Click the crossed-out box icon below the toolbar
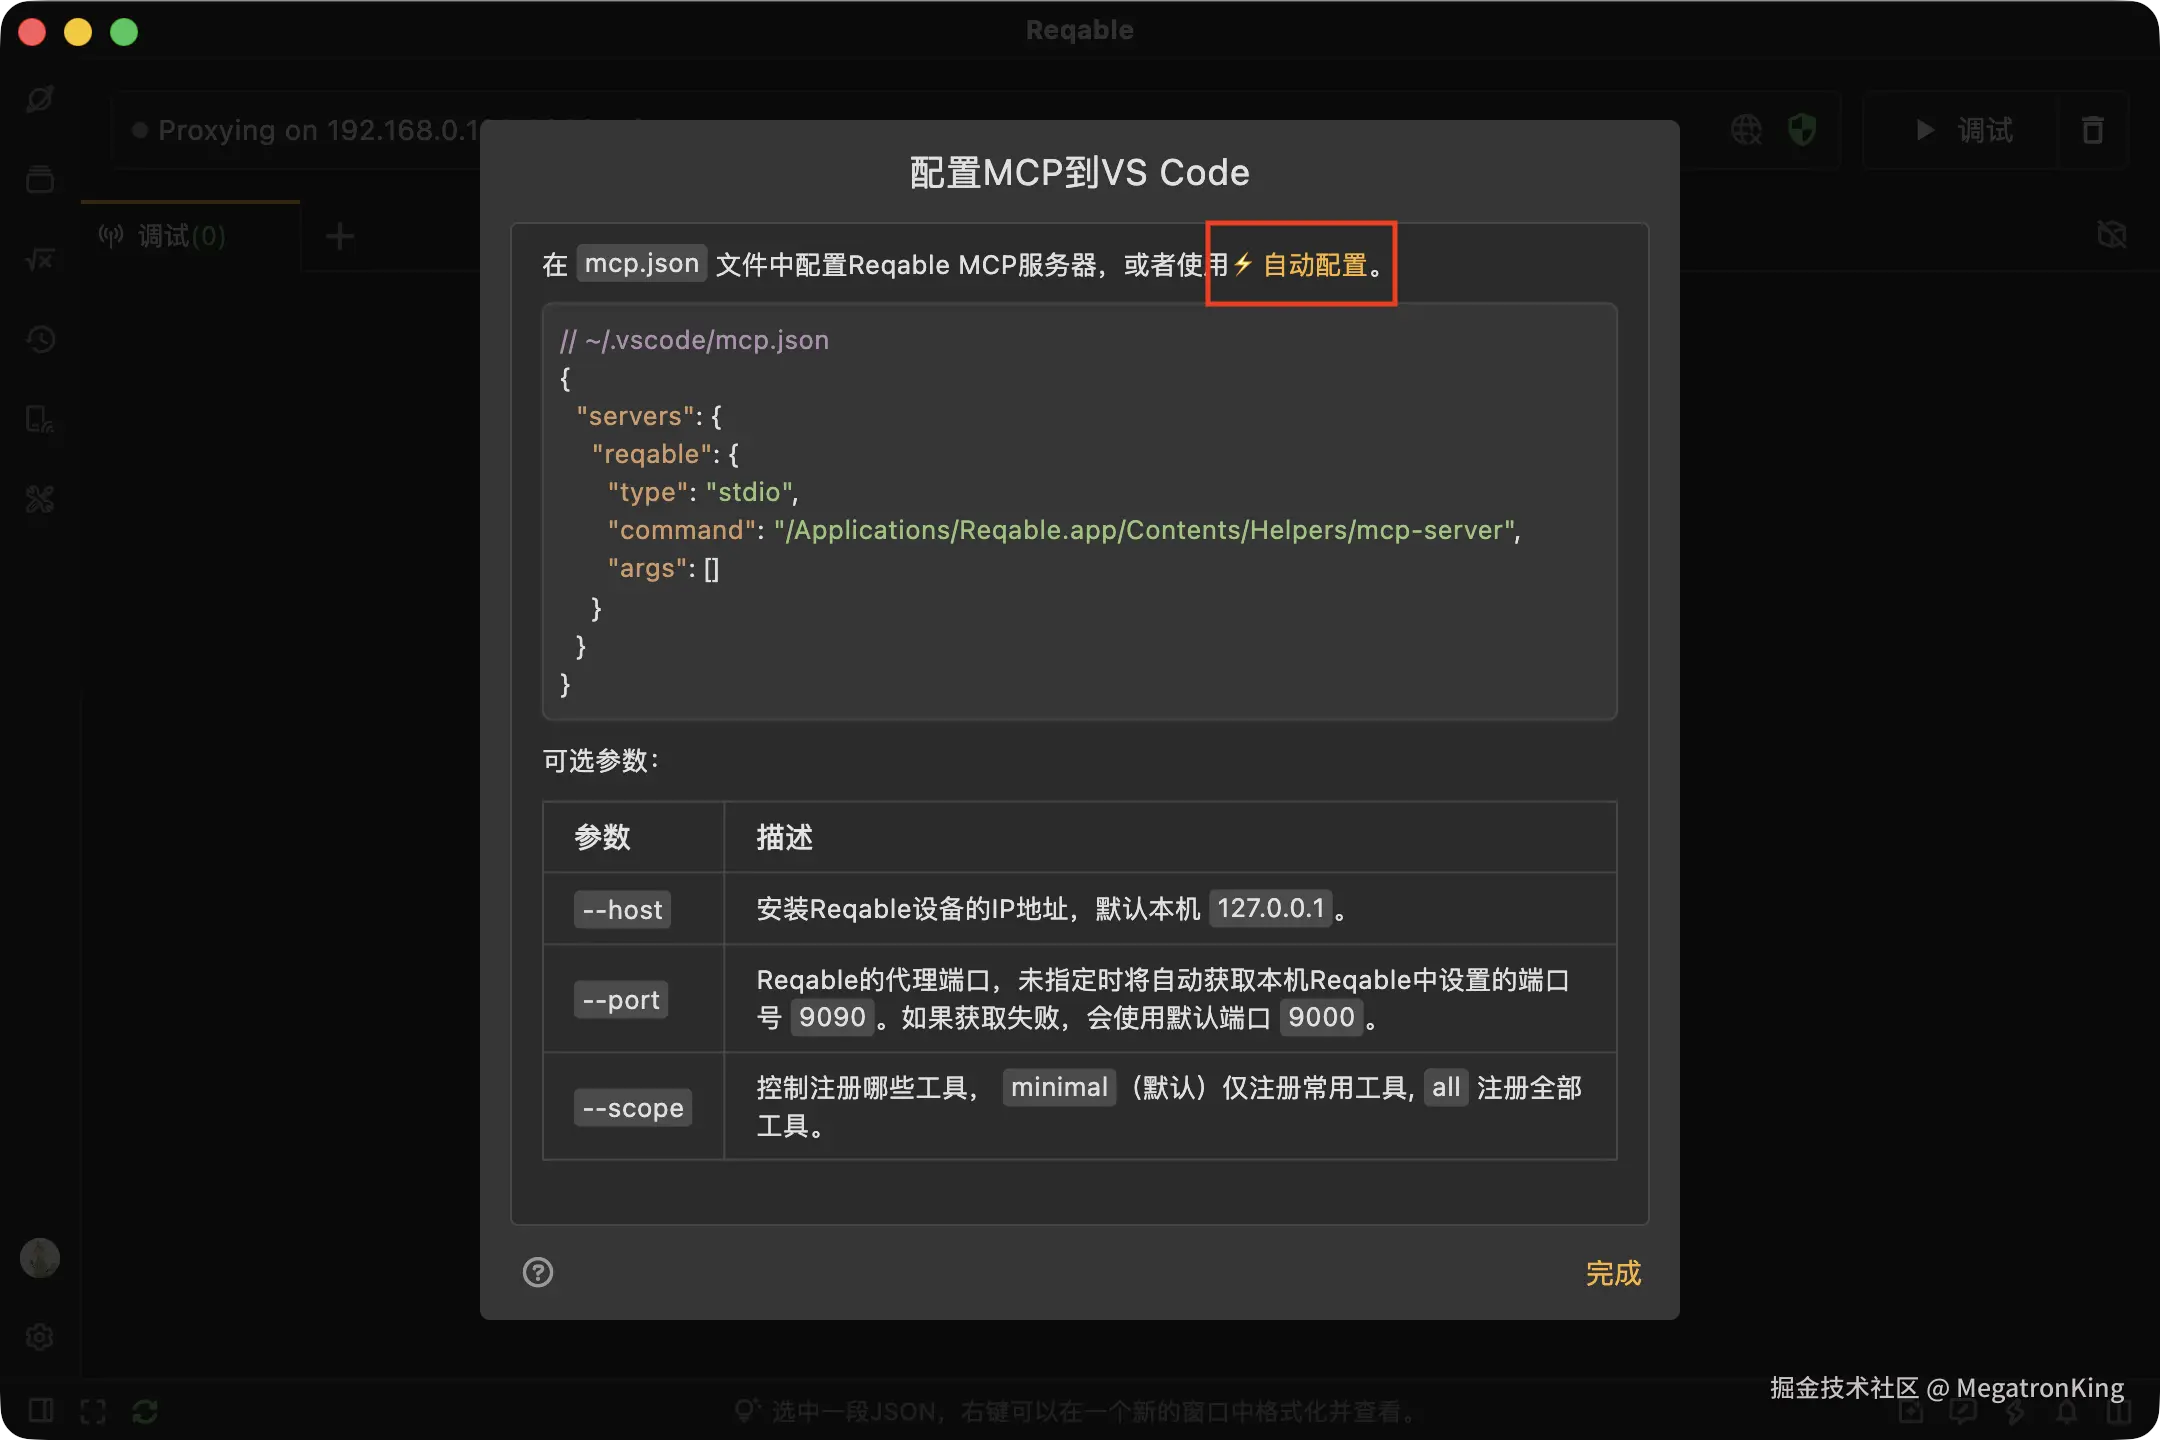2160x1440 pixels. click(x=2111, y=235)
